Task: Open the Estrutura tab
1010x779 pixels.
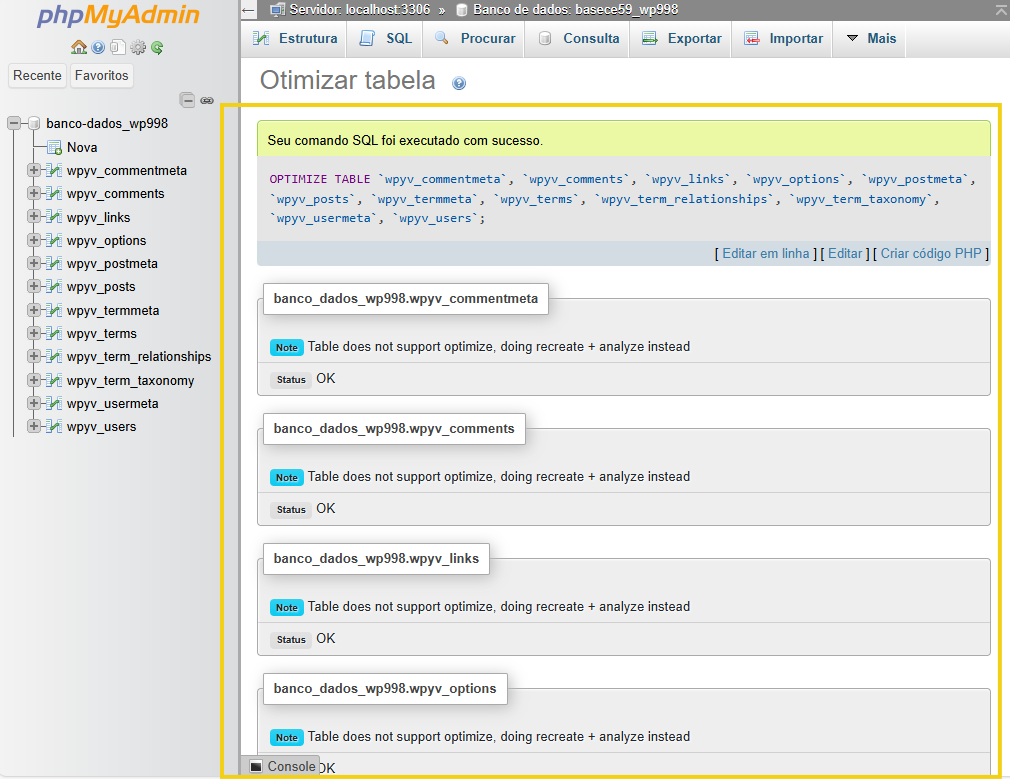Action: click(294, 37)
